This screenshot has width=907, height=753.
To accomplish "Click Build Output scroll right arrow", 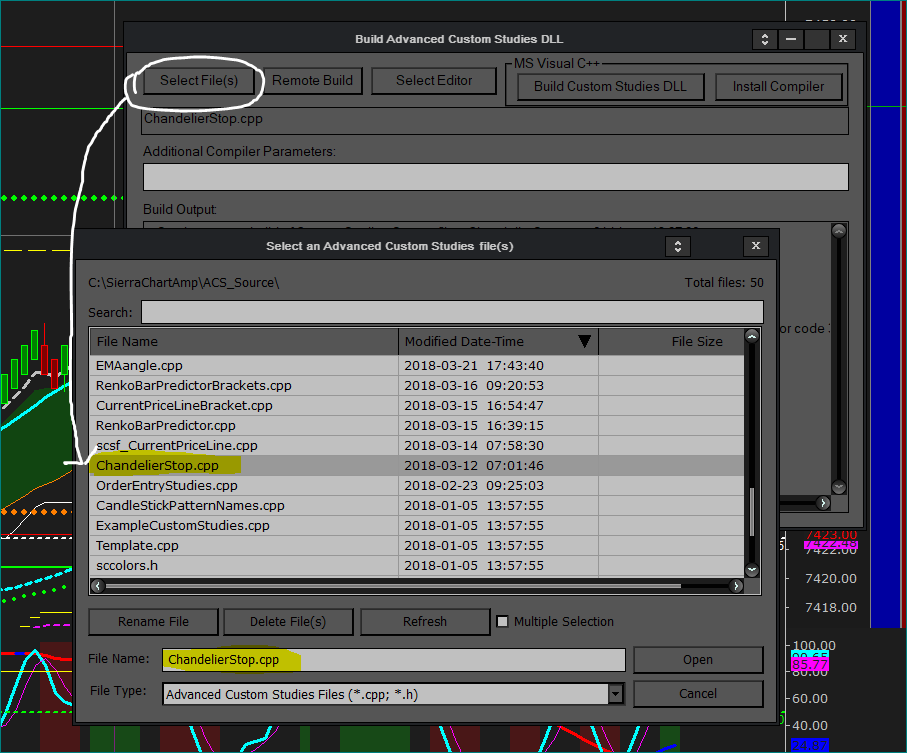I will pyautogui.click(x=823, y=503).
